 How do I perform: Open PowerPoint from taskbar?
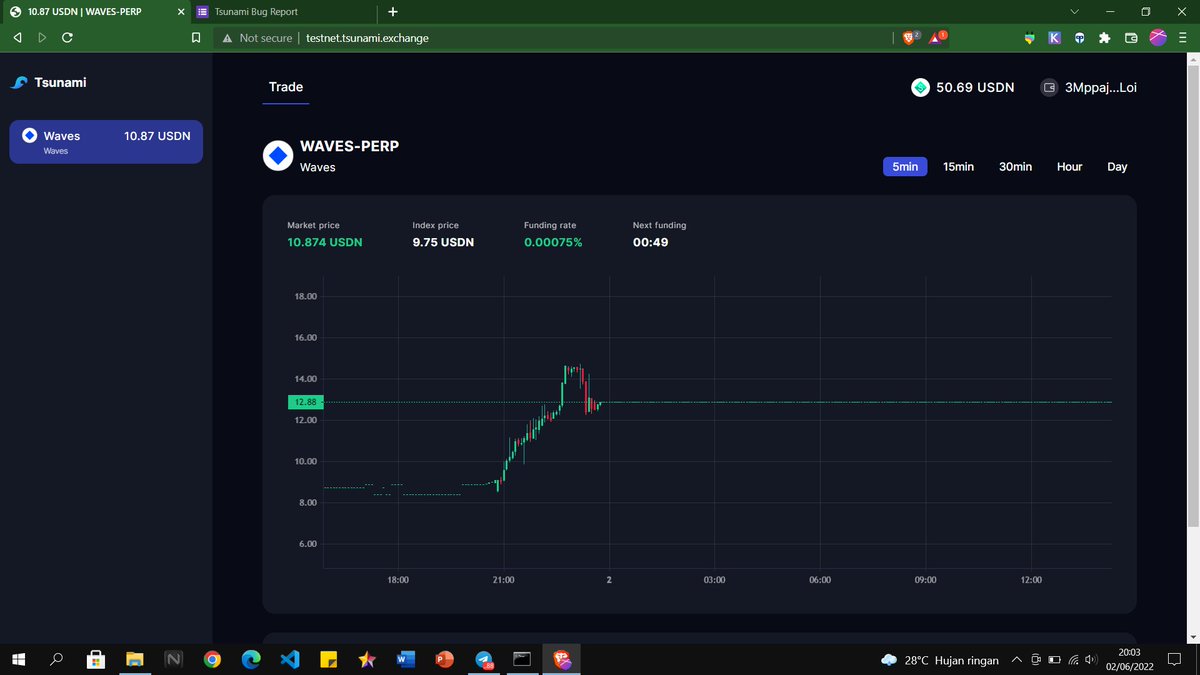pos(444,659)
